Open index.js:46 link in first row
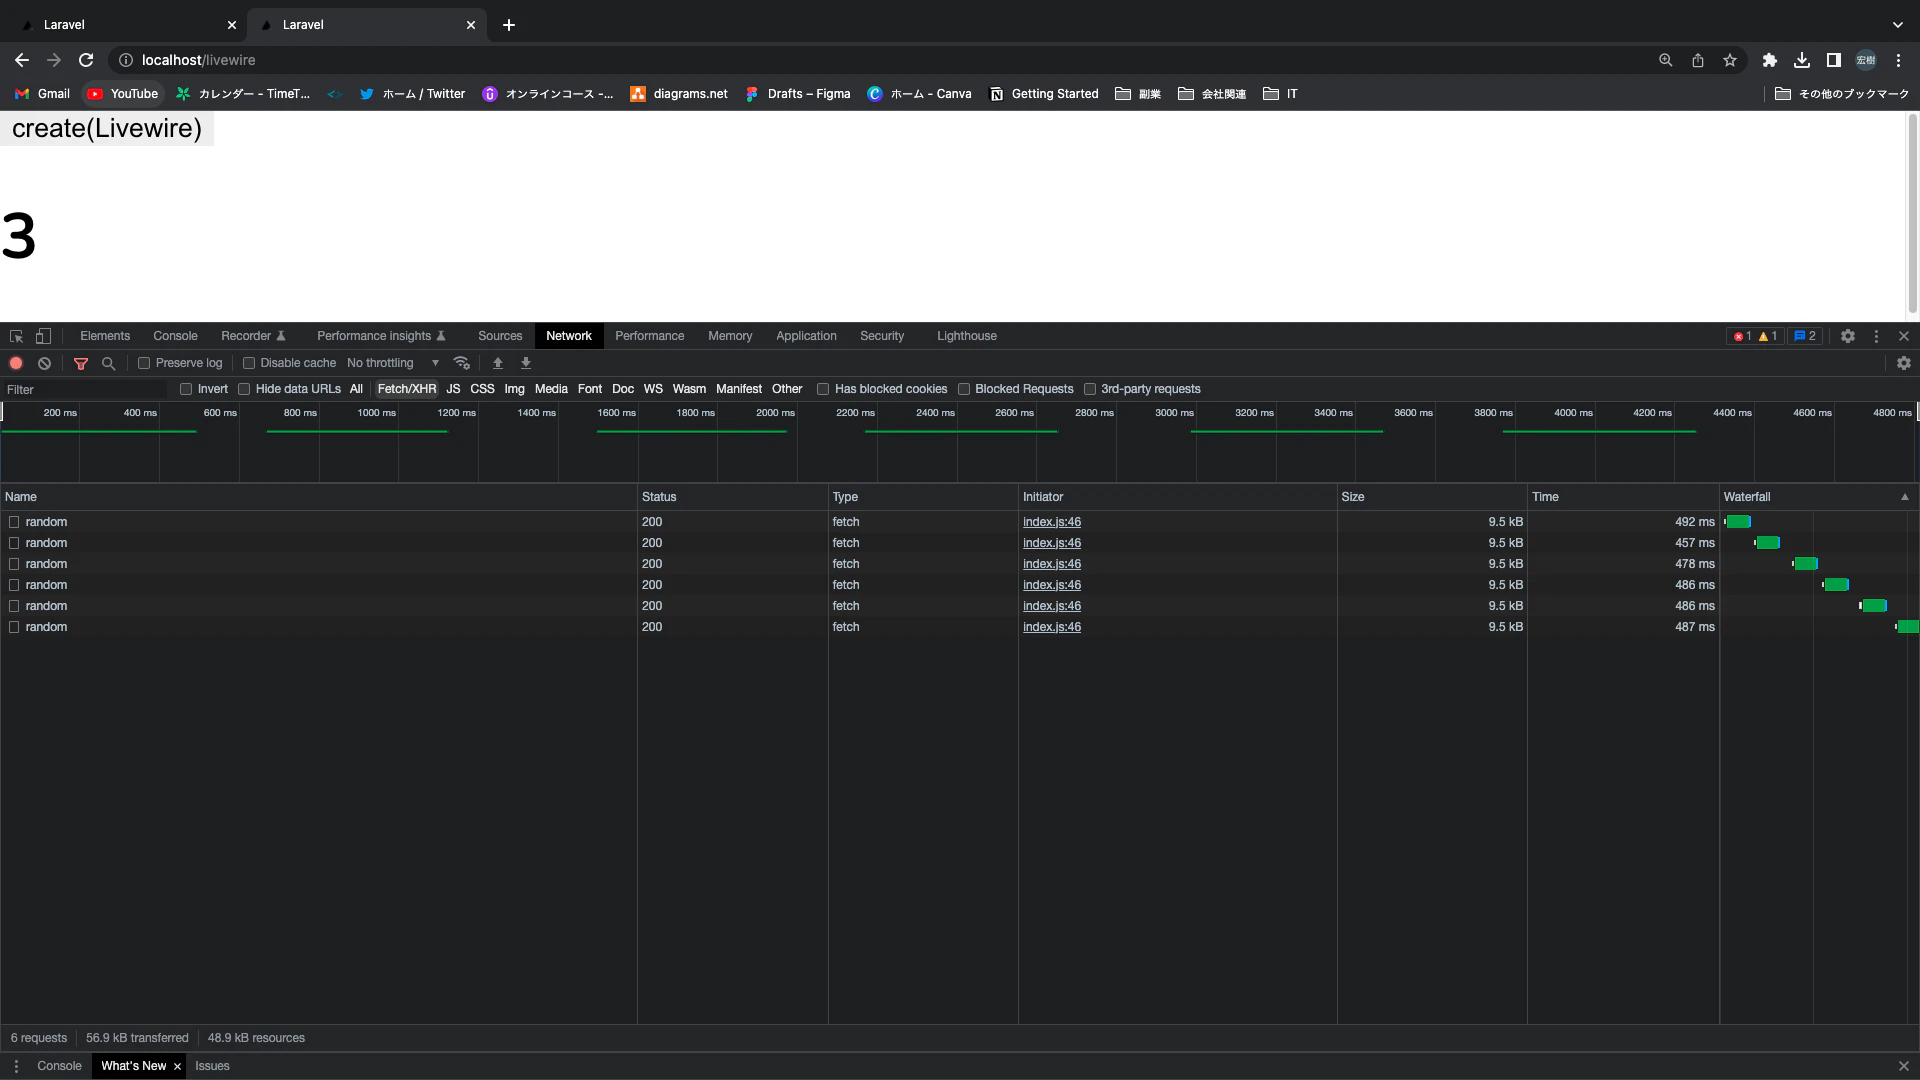Image resolution: width=1920 pixels, height=1080 pixels. click(x=1052, y=522)
